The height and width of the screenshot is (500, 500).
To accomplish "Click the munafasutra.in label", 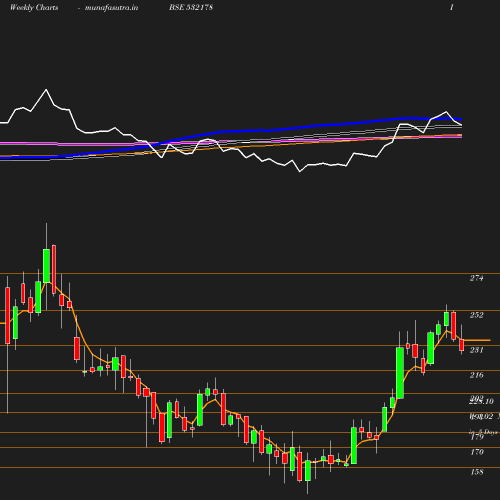I will pyautogui.click(x=111, y=7).
